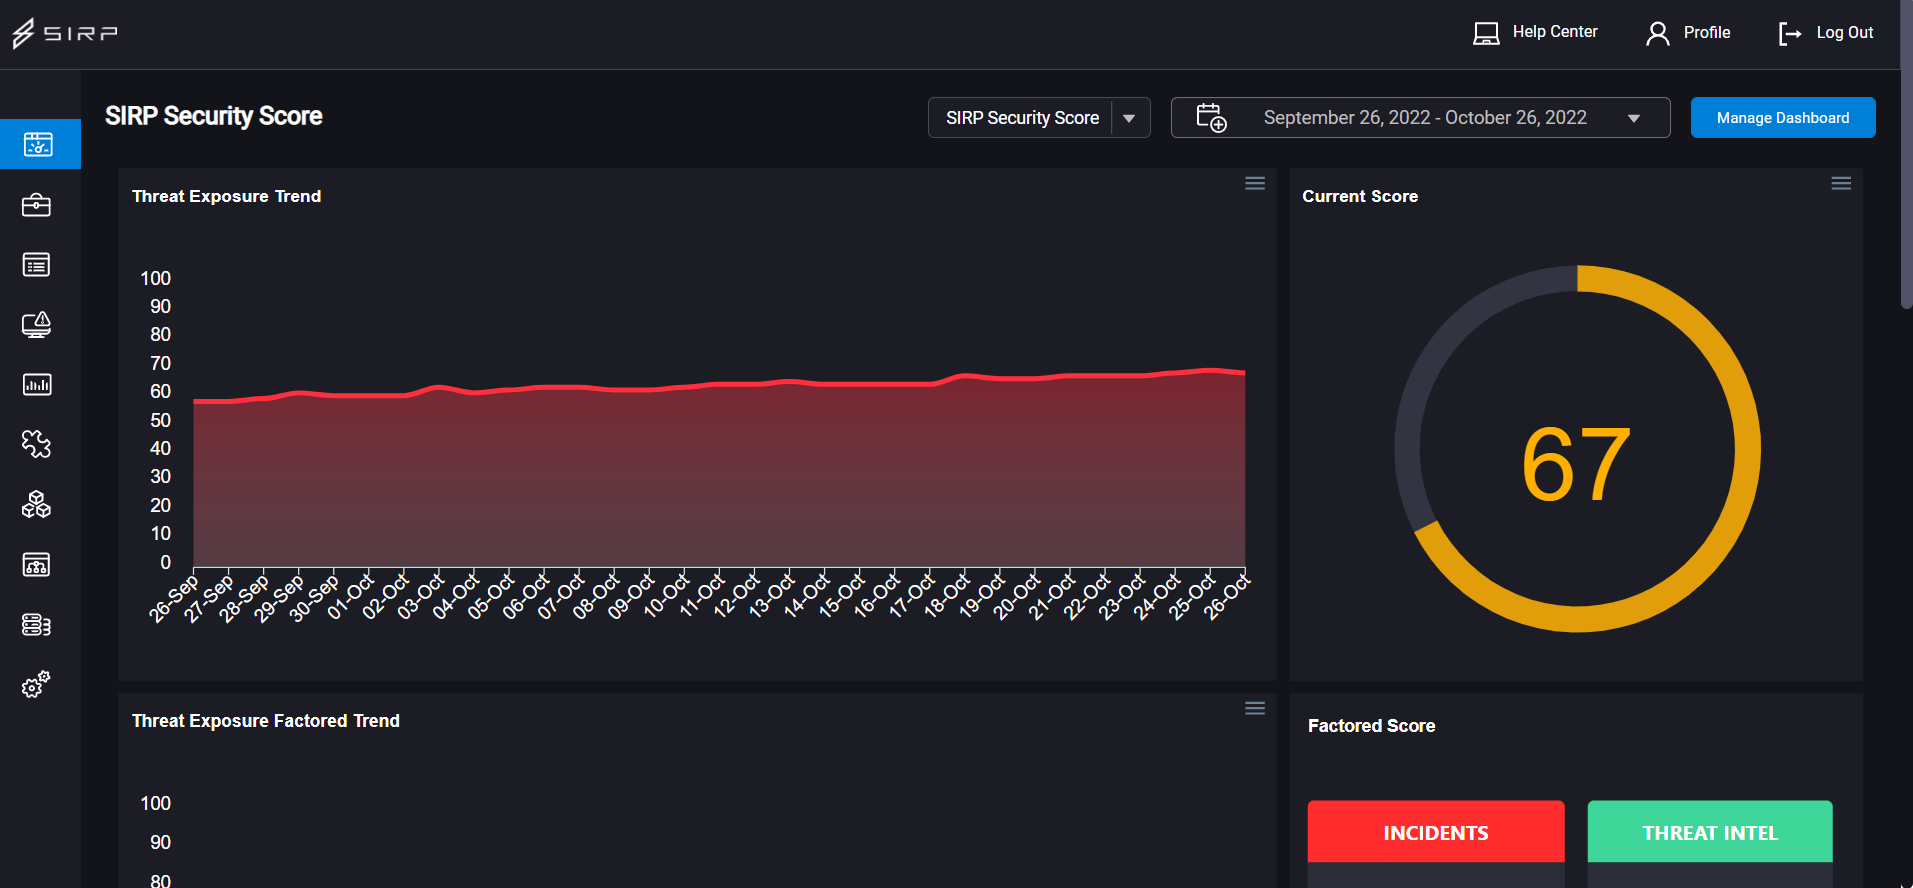
Task: Click the calendar date picker icon
Action: 1212,118
